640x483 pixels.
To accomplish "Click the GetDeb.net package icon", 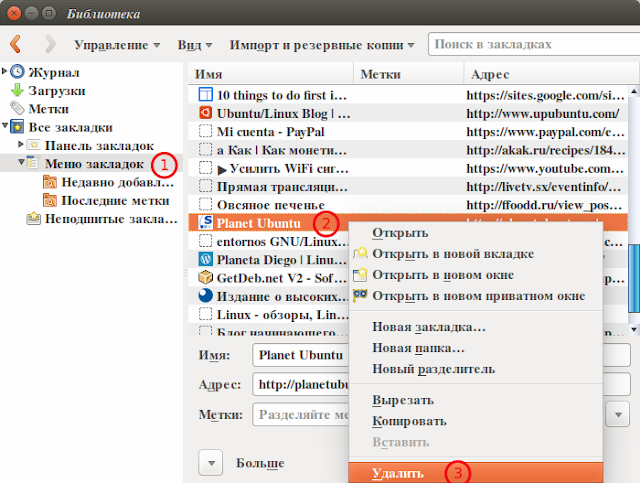I will (205, 278).
